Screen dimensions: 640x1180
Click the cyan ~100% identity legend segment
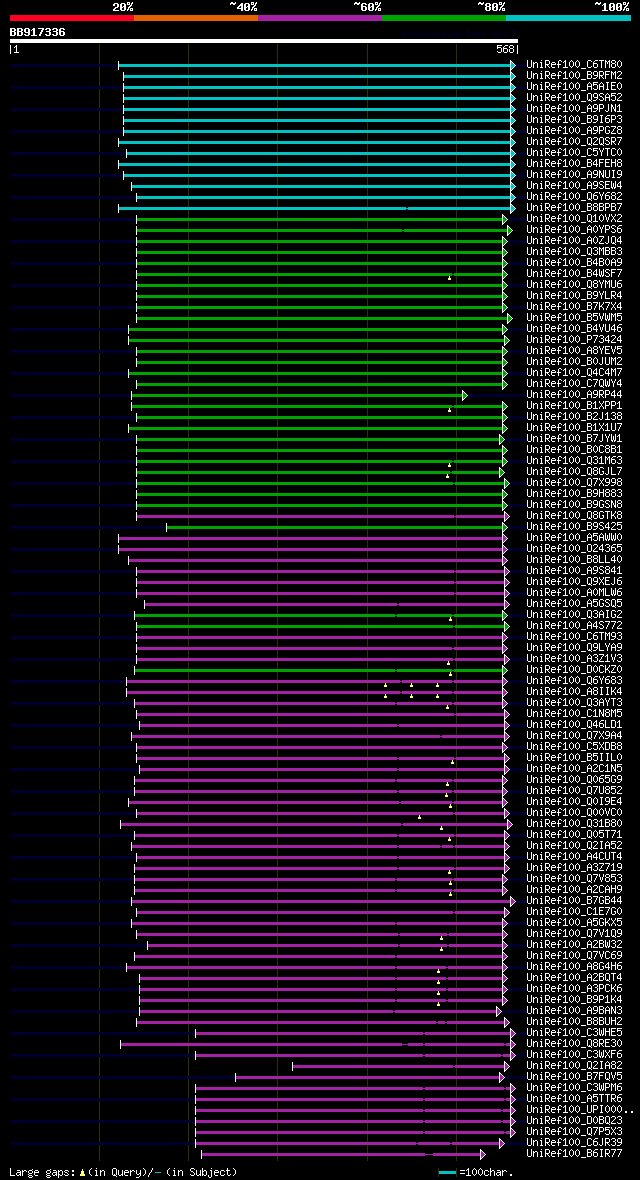click(x=568, y=17)
